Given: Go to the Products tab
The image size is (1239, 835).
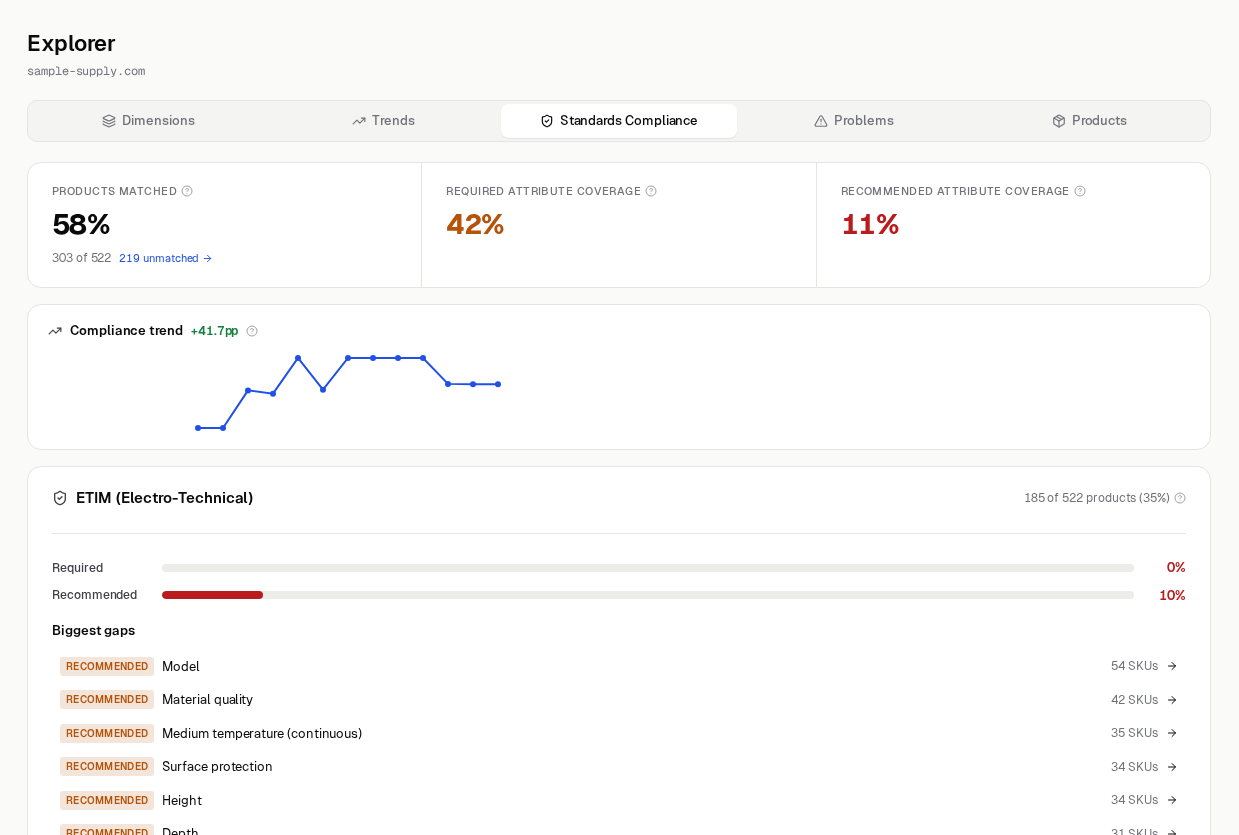Looking at the screenshot, I should (x=1089, y=121).
